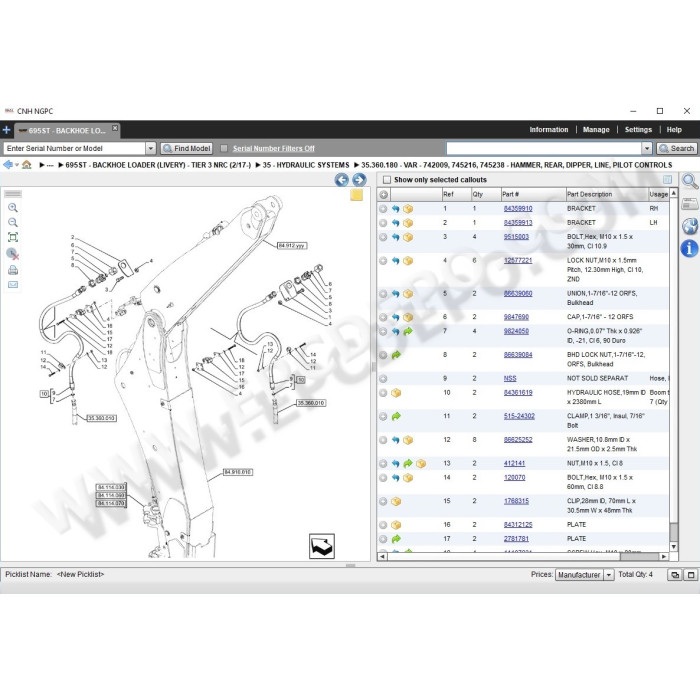
Task: Open the Settings menu
Action: pyautogui.click(x=638, y=129)
